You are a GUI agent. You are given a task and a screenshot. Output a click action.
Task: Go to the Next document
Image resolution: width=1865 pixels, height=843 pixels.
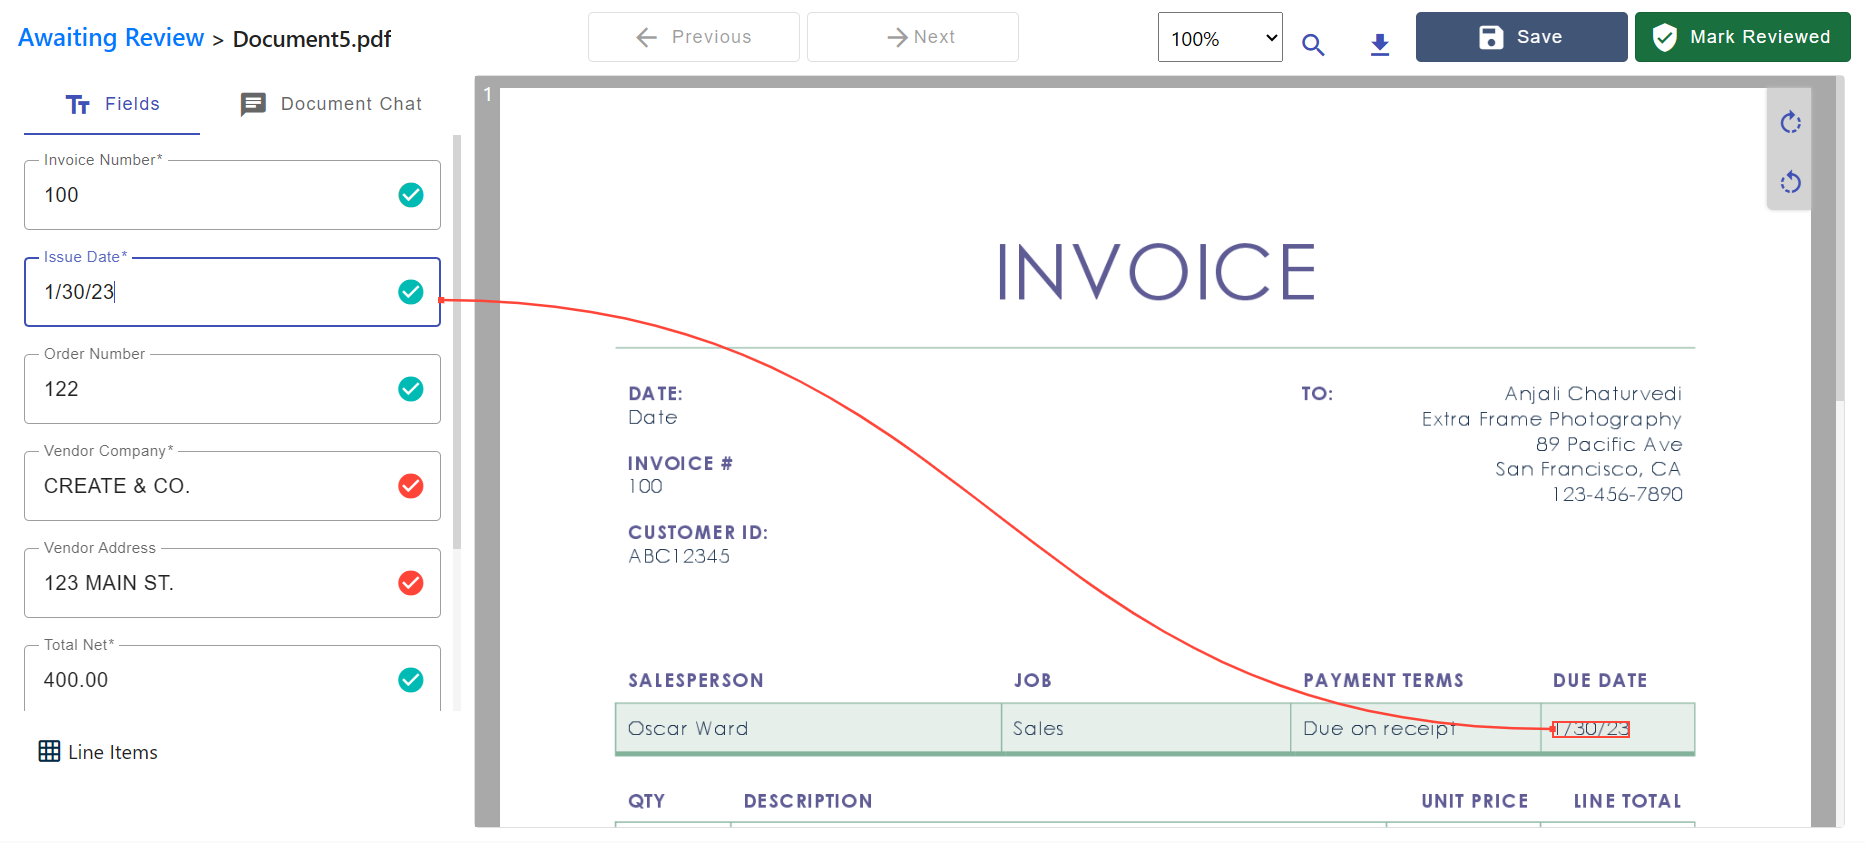point(912,37)
